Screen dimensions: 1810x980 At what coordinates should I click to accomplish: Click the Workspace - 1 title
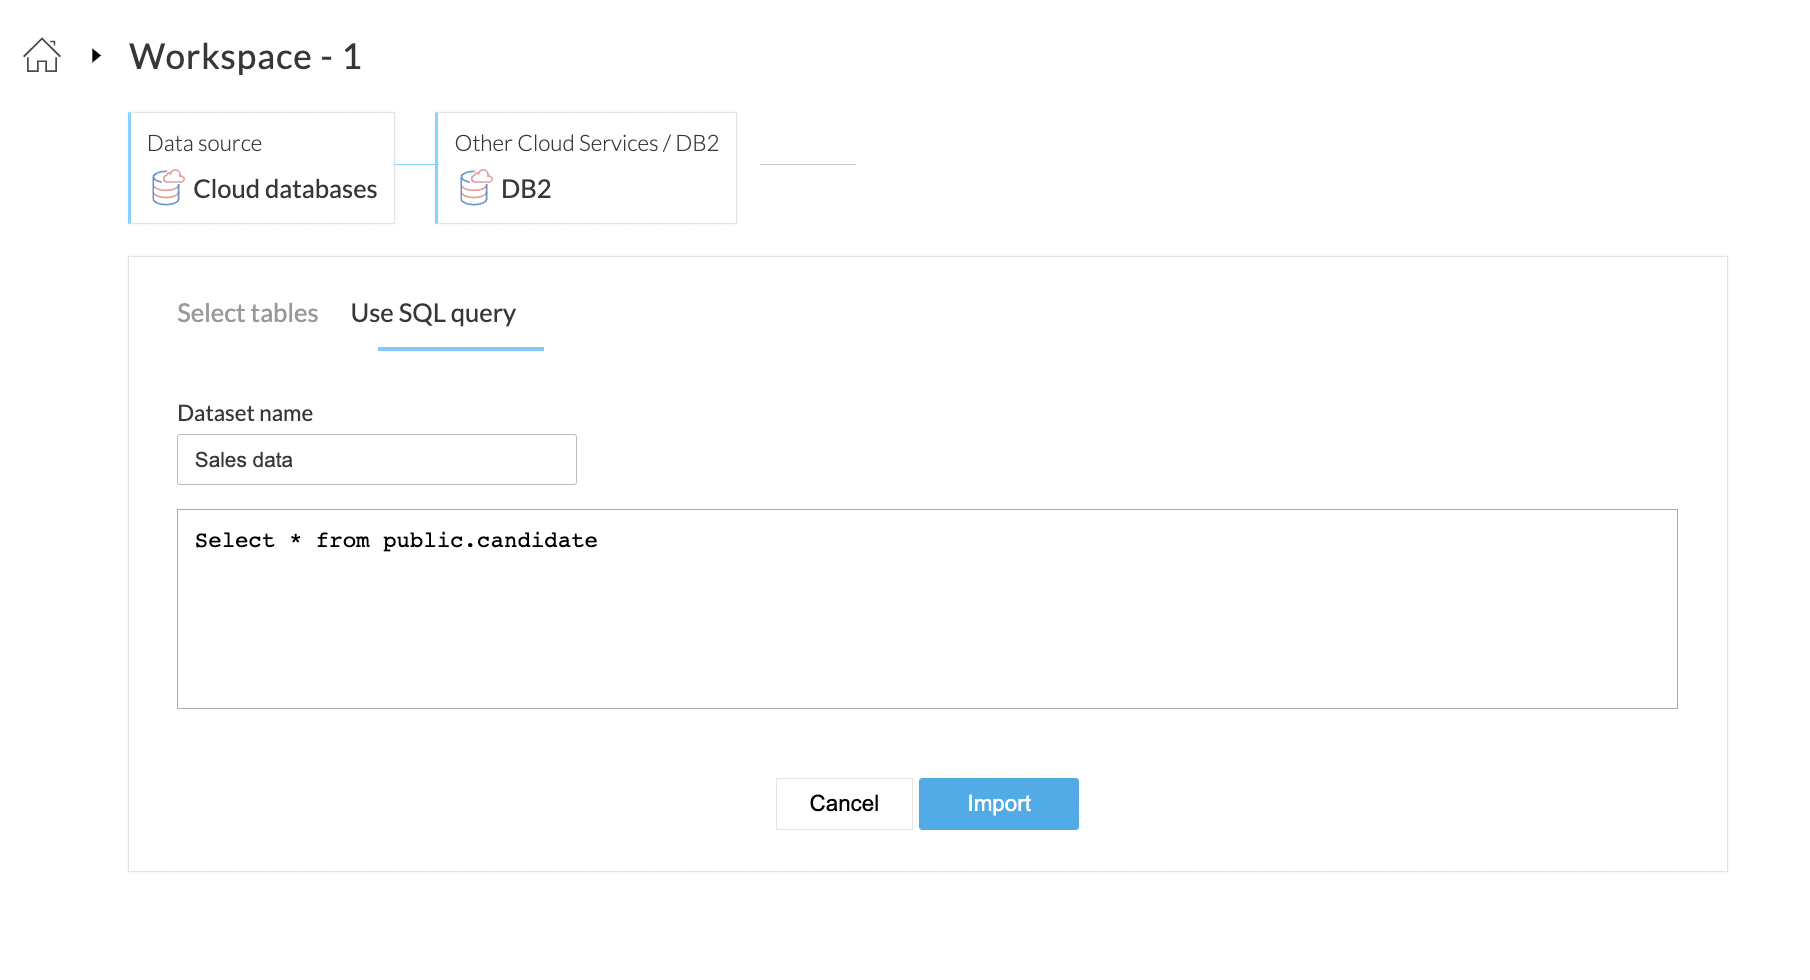[245, 57]
